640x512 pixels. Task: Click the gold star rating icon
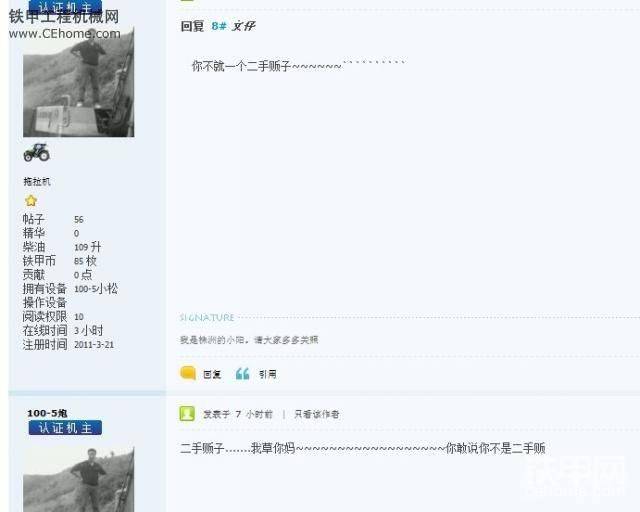click(31, 201)
